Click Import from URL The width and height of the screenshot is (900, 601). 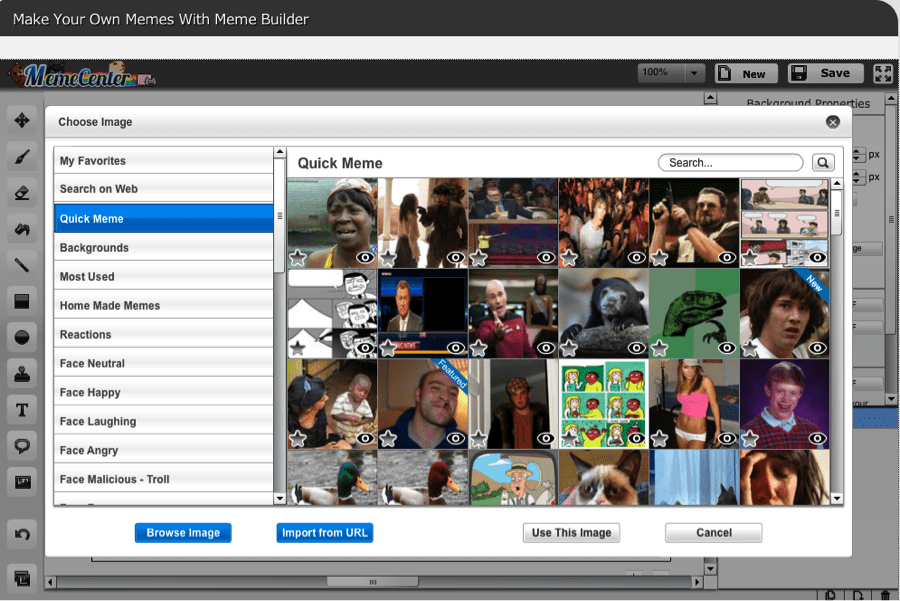(325, 533)
